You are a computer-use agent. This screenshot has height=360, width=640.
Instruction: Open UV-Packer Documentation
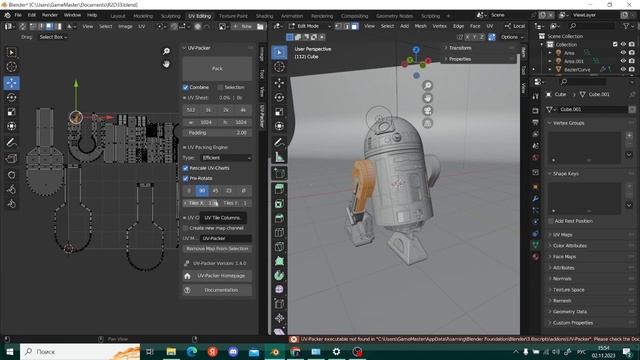pyautogui.click(x=217, y=290)
